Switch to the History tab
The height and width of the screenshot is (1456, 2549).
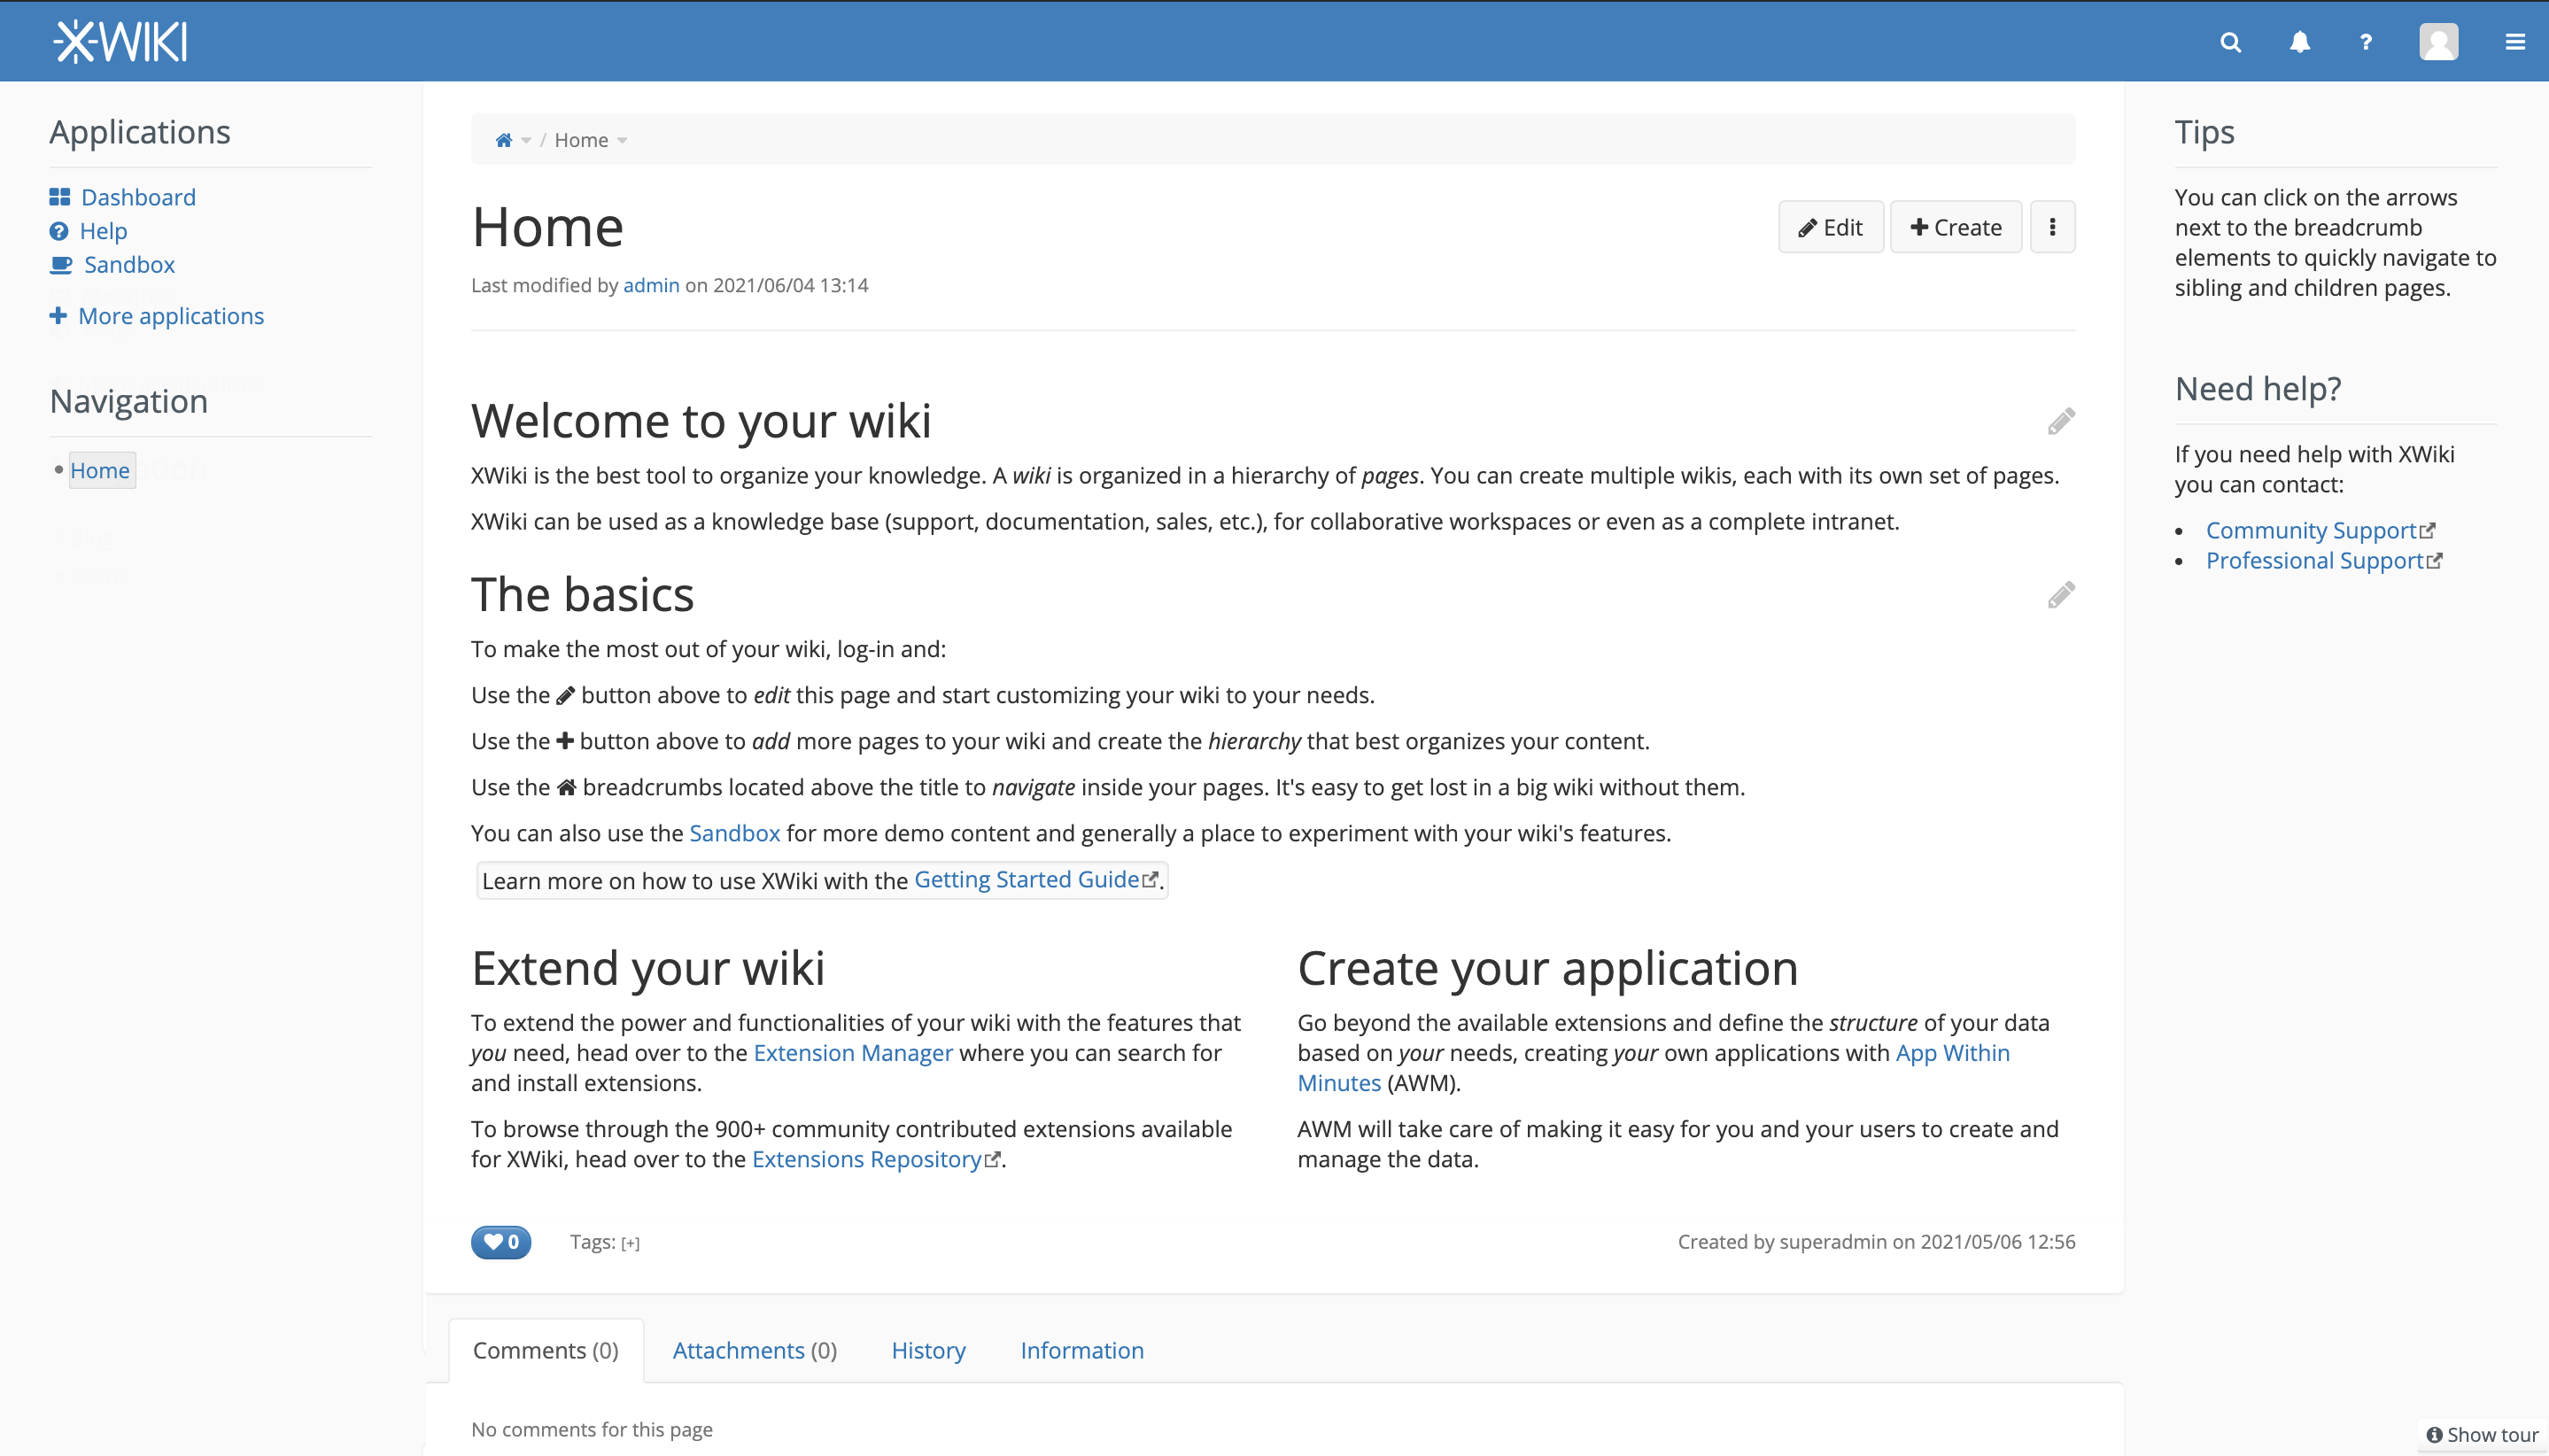(928, 1351)
